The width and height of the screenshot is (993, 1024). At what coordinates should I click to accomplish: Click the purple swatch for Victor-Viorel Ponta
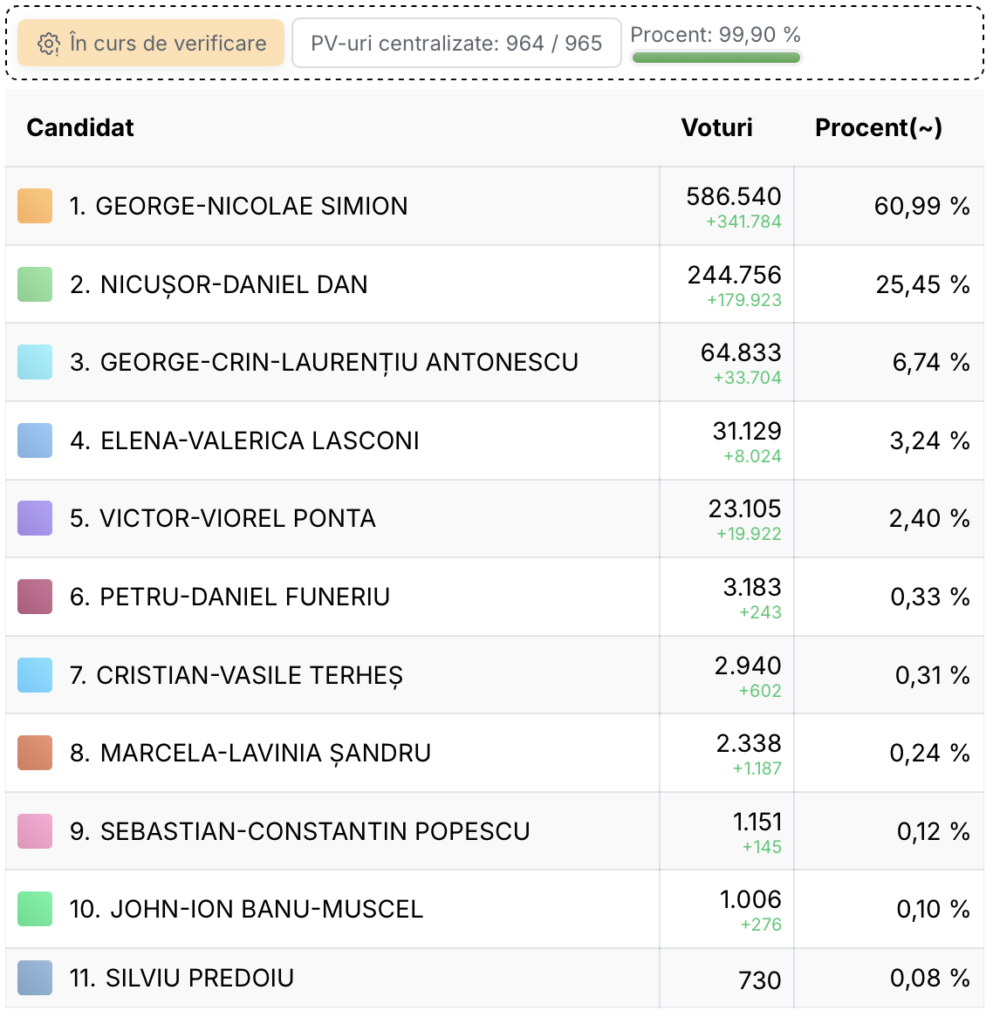35,518
